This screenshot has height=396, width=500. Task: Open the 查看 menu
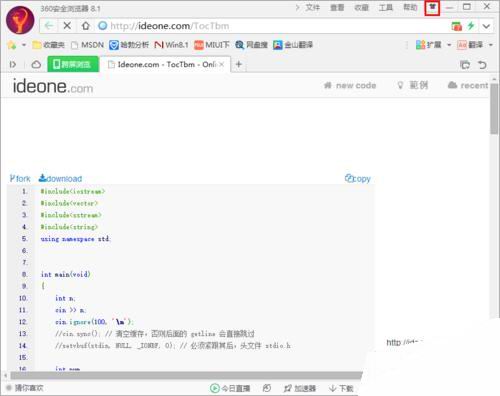[337, 7]
